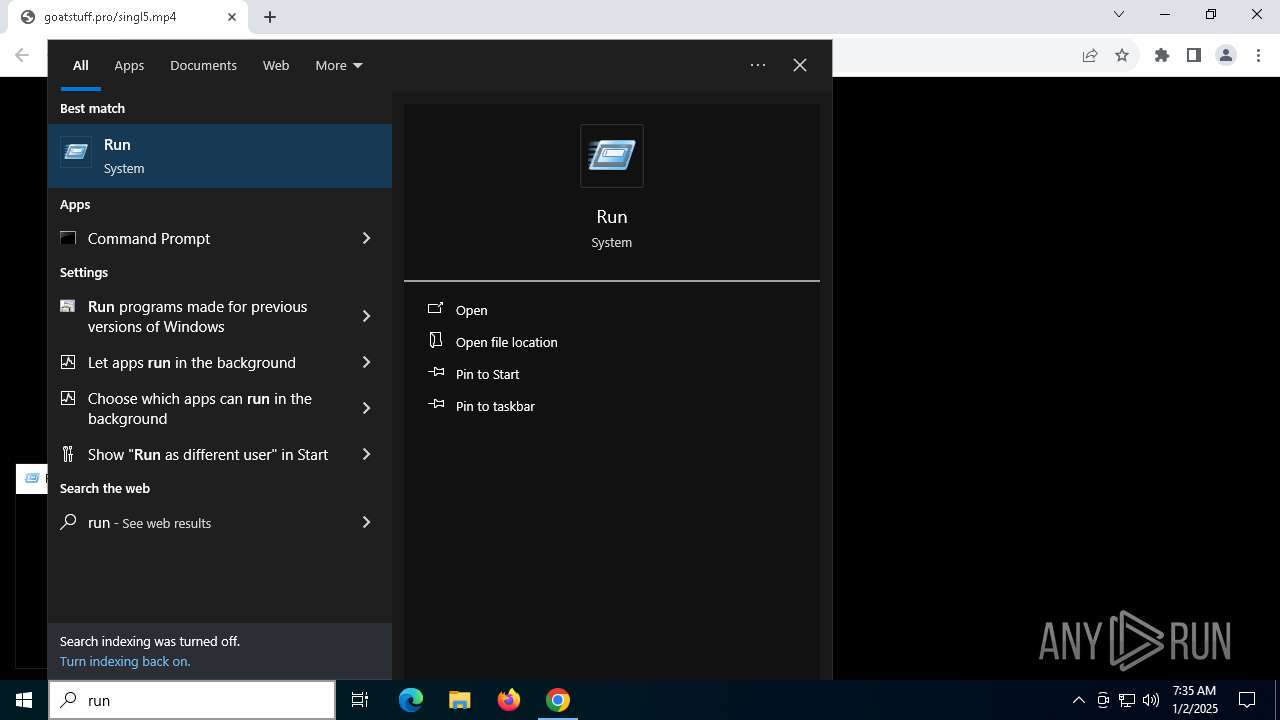Image resolution: width=1280 pixels, height=720 pixels.
Task: Expand arrow for Choose which apps can run
Action: [x=366, y=408]
